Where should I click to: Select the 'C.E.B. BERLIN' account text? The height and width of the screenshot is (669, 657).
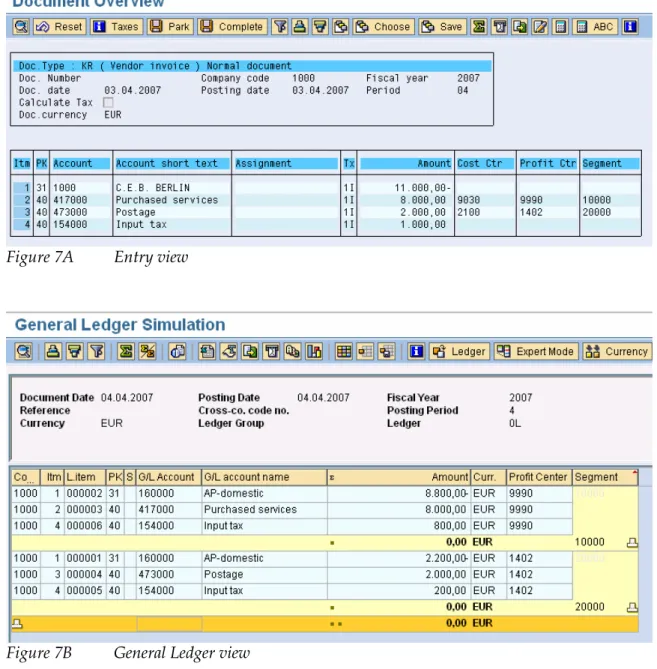pos(152,188)
